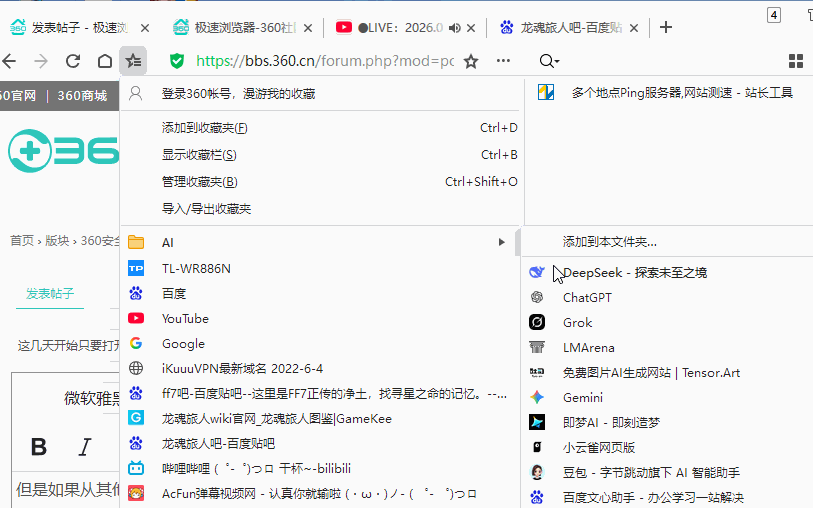Screen dimensions: 813x508
Task: Open the three-dot address bar menu
Action: (x=503, y=61)
